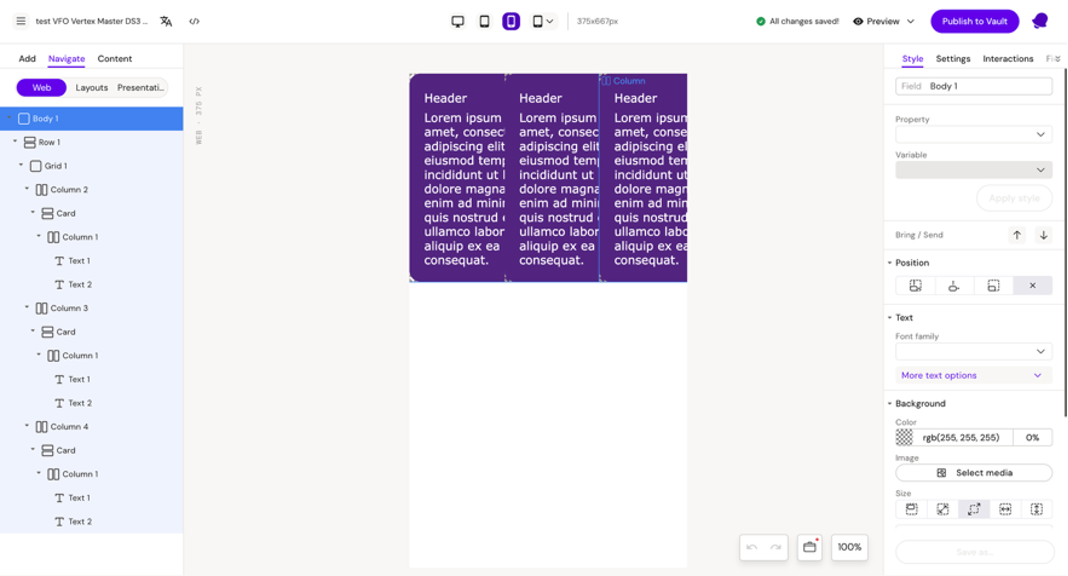1068x576 pixels.
Task: Open the toolbox icon beside zoom
Action: 809,547
